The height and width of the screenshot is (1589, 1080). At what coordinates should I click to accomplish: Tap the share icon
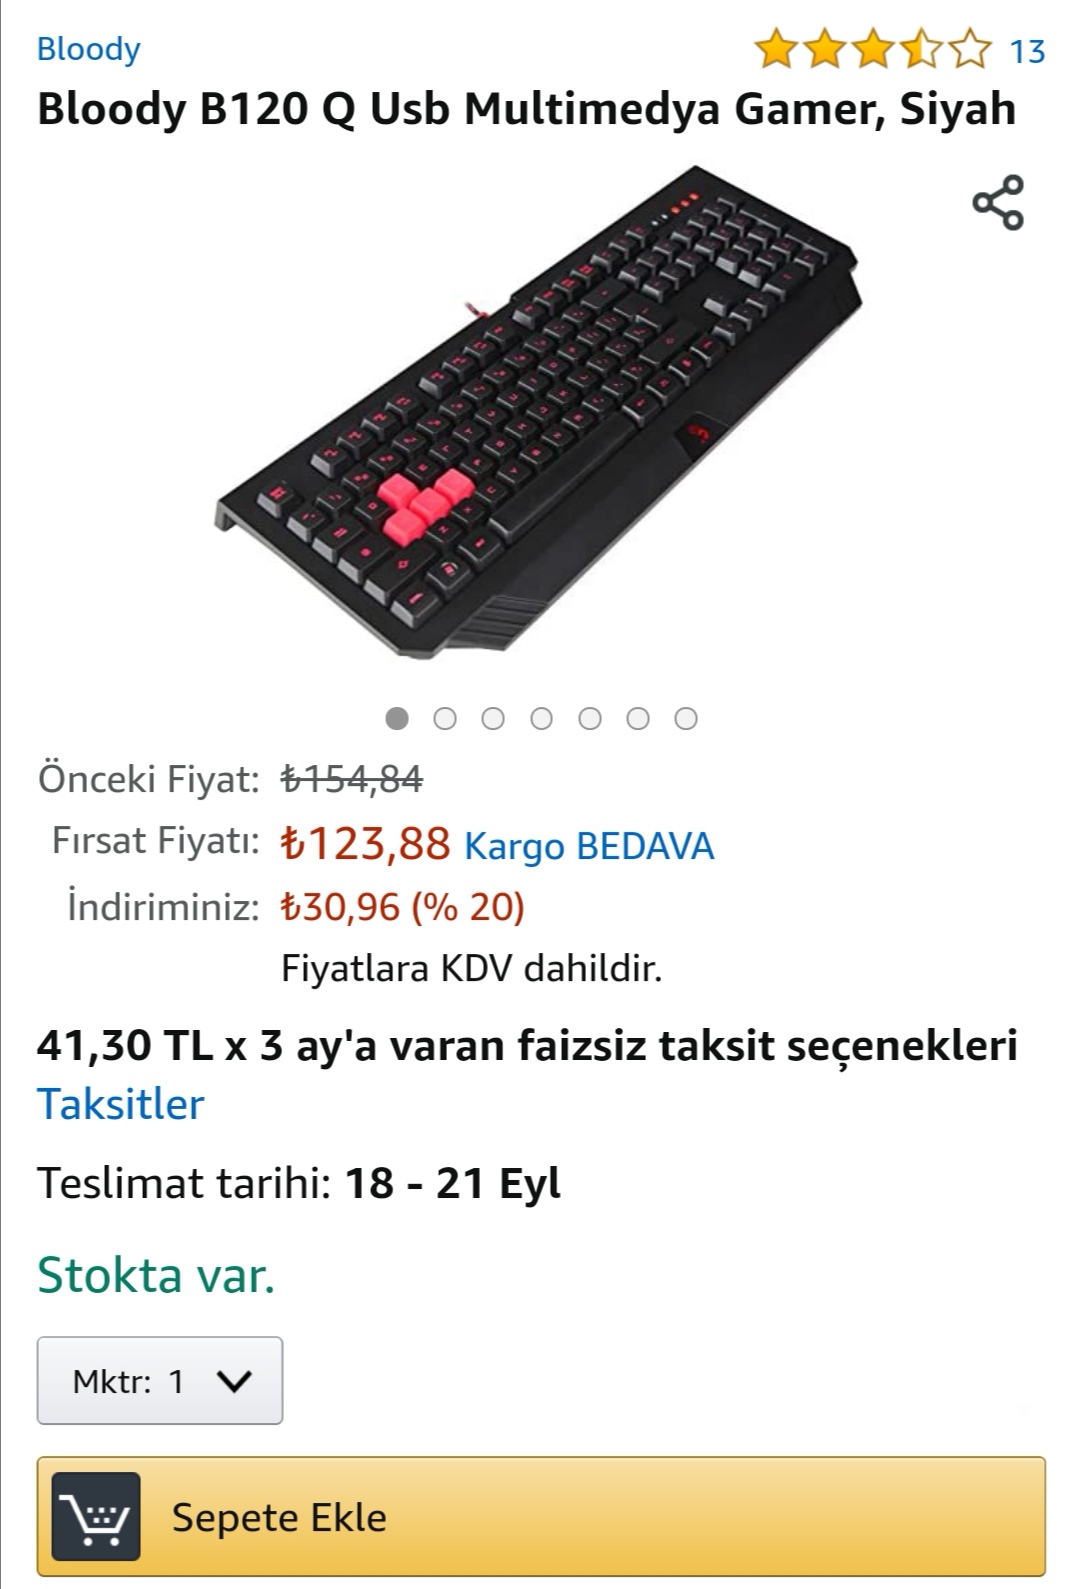click(998, 202)
